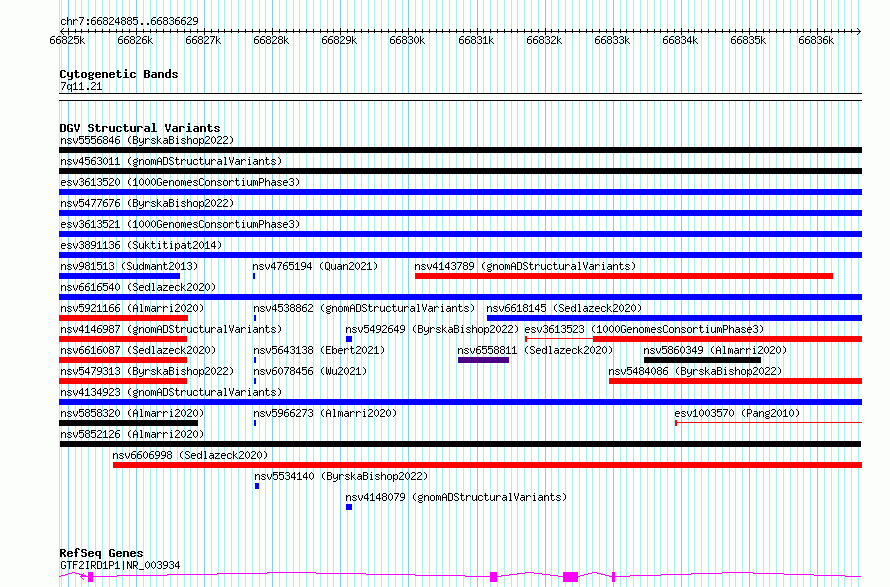Image resolution: width=890 pixels, height=587 pixels.
Task: Select nsv6616540 (Sedlazeck2020) variant label
Action: (138, 287)
